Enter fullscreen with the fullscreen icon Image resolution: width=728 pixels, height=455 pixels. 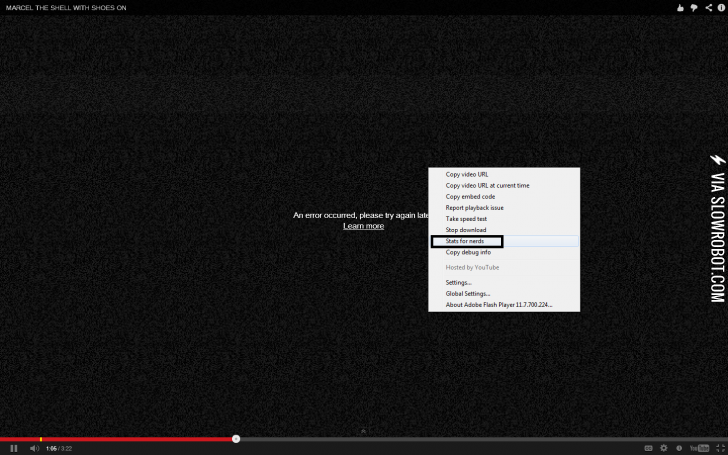[x=720, y=448]
